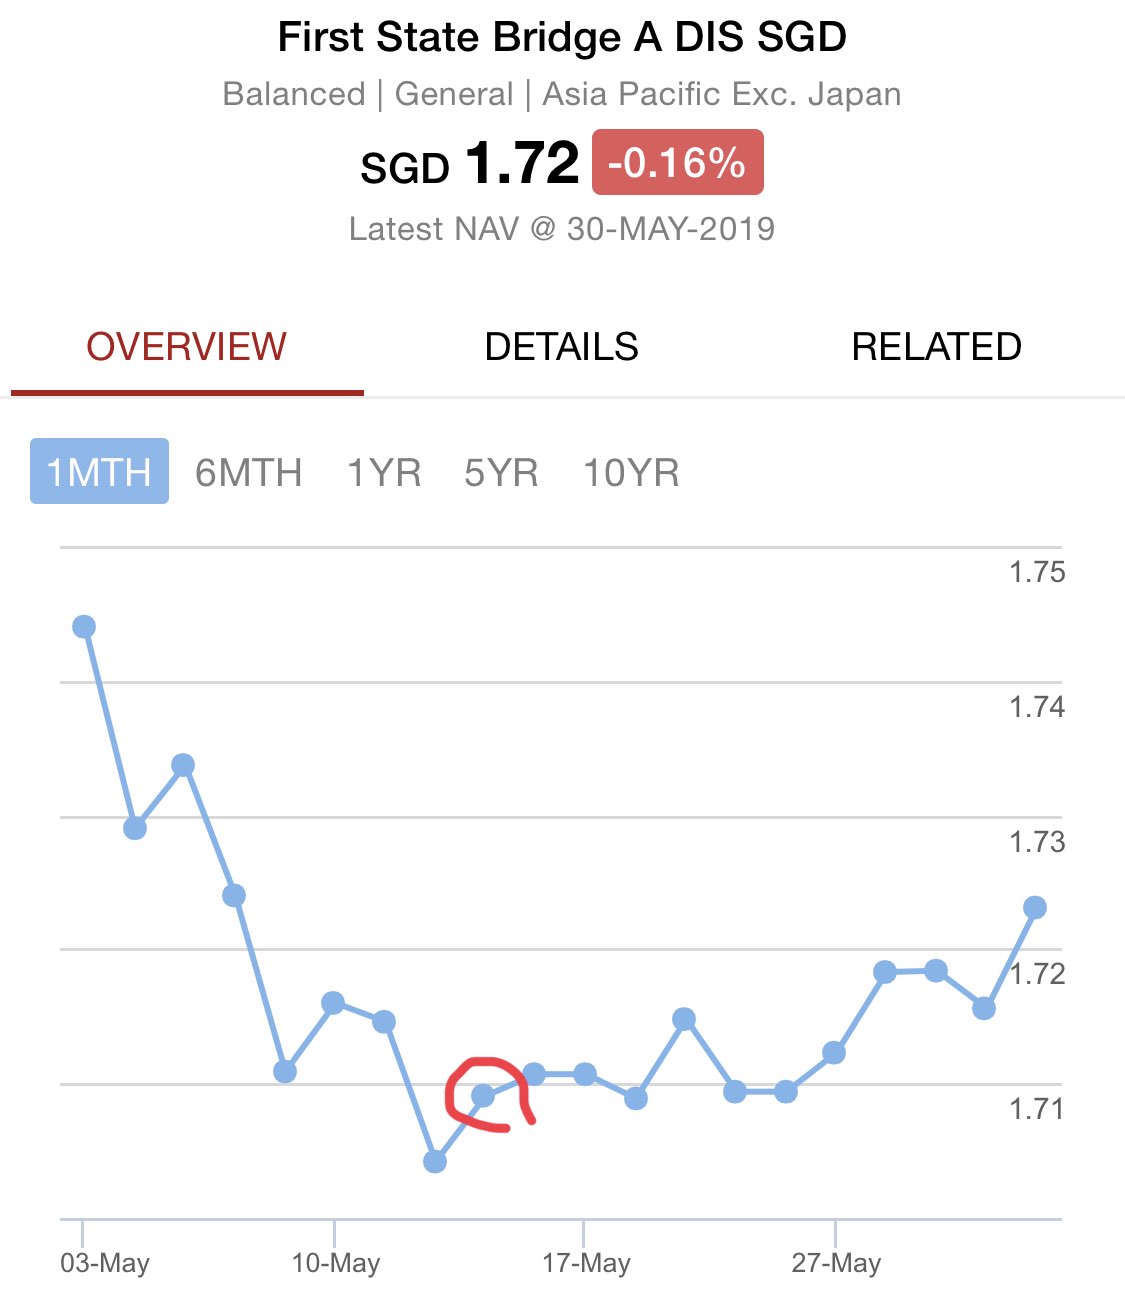
Task: Tap the lowest data point on chart
Action: tap(434, 1161)
